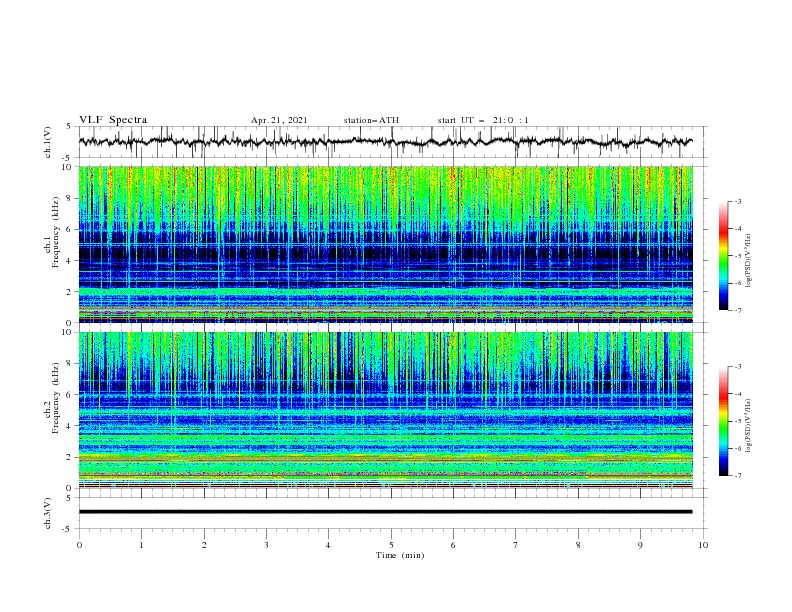Click the "VLF Spectra" plot title
This screenshot has width=792, height=612.
coord(113,120)
